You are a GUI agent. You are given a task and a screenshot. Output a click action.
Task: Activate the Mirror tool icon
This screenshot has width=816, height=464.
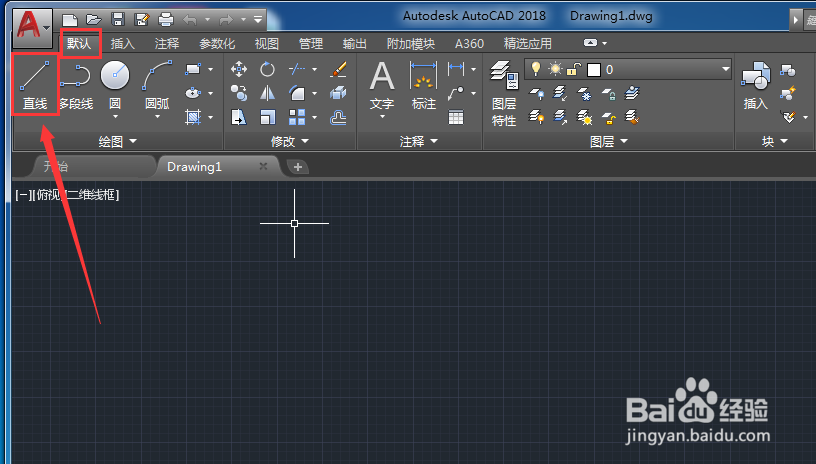point(267,93)
